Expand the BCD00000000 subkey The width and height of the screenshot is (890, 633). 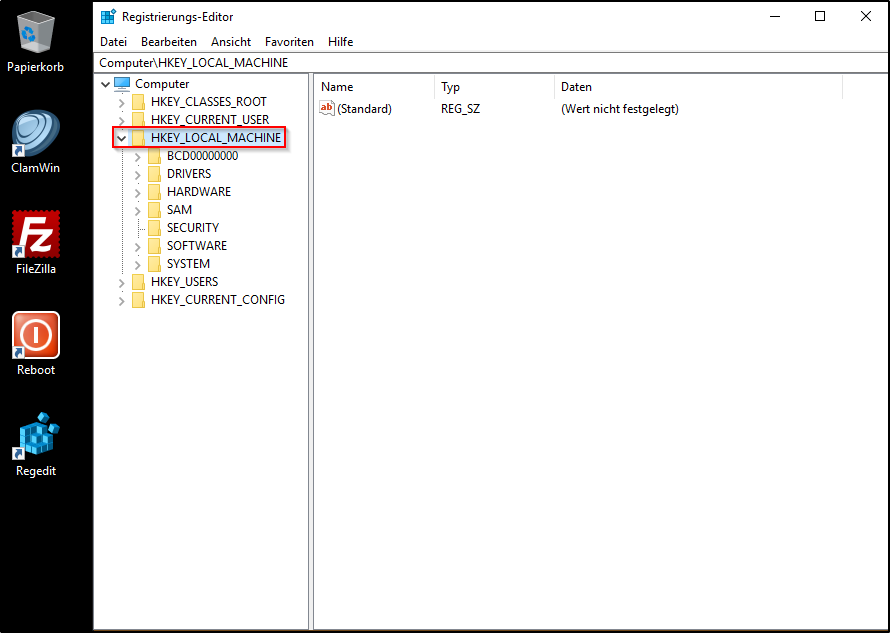pos(137,157)
